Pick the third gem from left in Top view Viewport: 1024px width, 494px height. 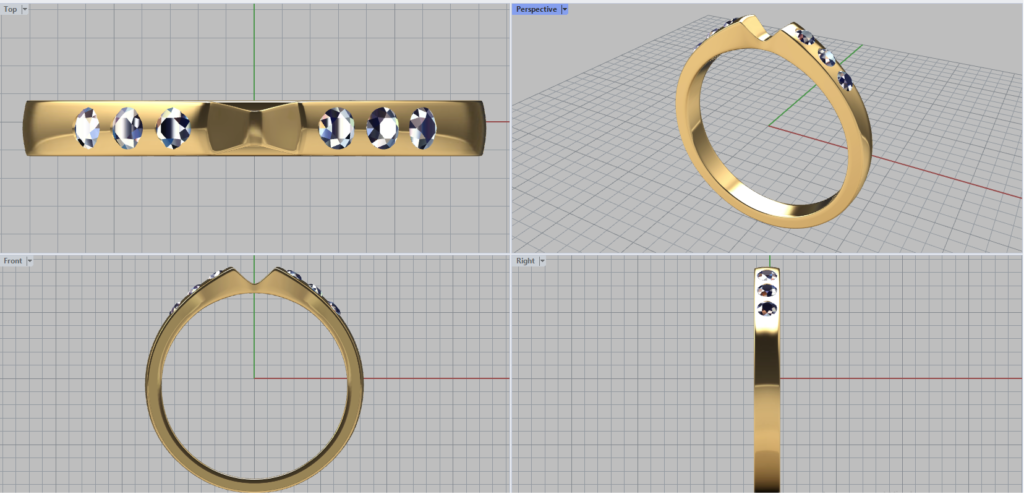(x=174, y=126)
